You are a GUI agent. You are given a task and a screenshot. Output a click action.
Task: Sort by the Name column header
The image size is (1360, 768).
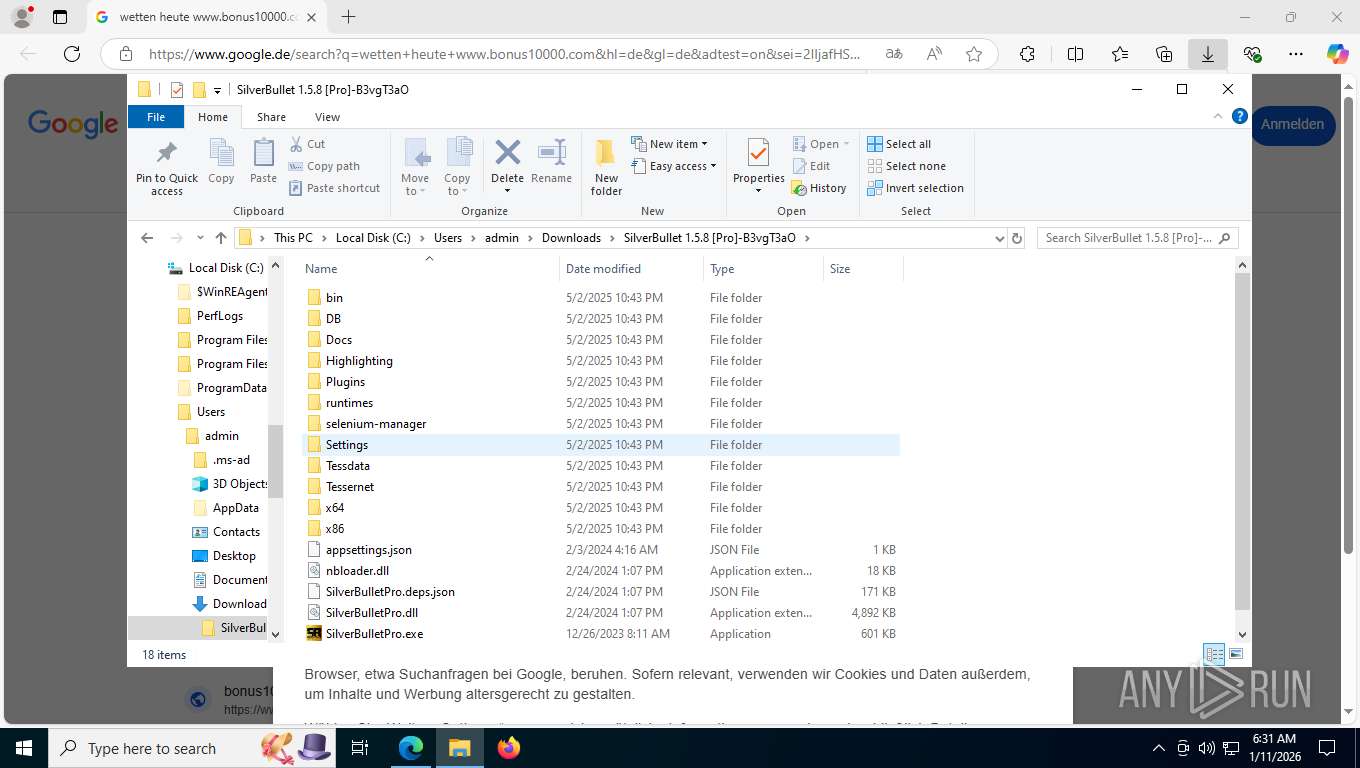[430, 268]
